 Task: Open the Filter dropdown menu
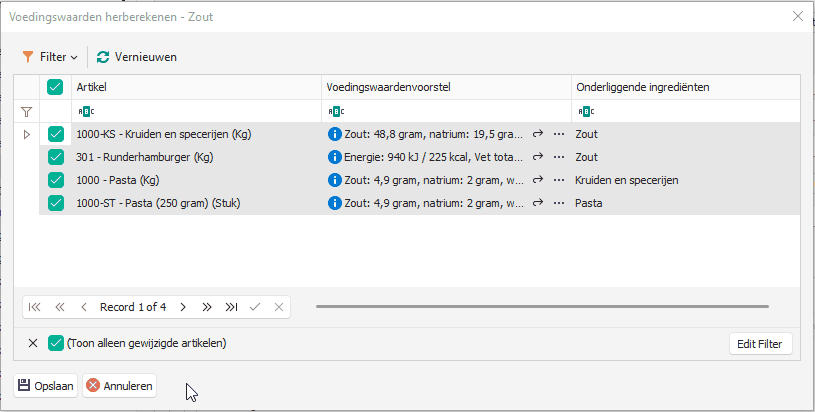(x=50, y=57)
